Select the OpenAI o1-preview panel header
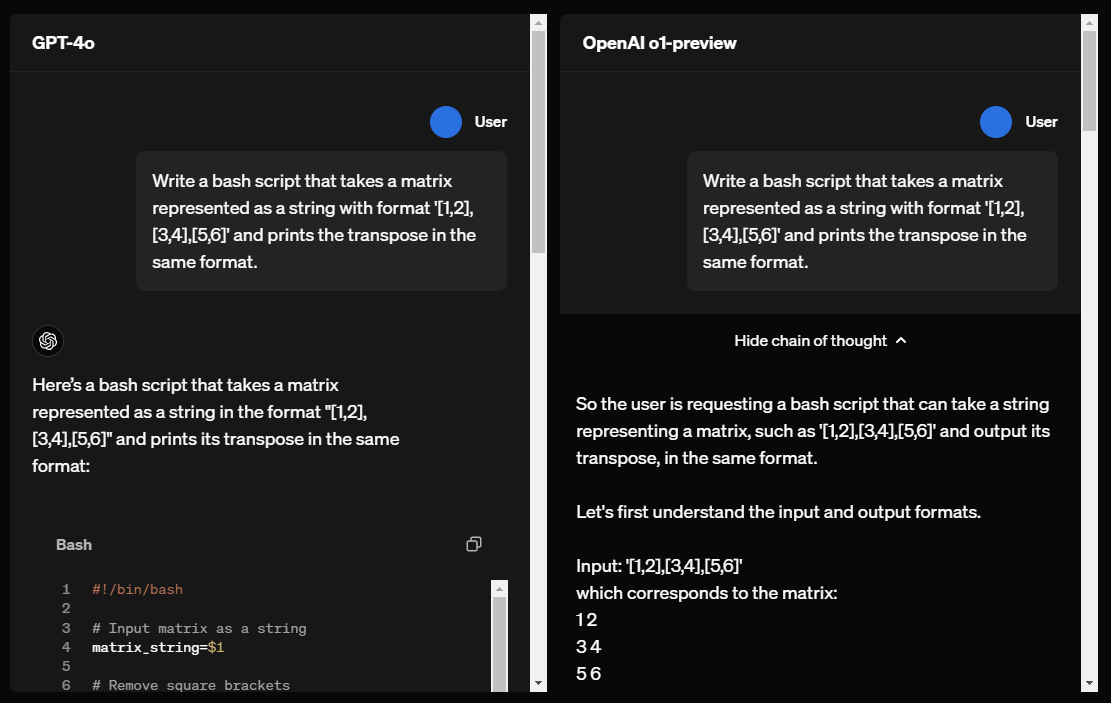This screenshot has height=703, width=1111. (659, 42)
